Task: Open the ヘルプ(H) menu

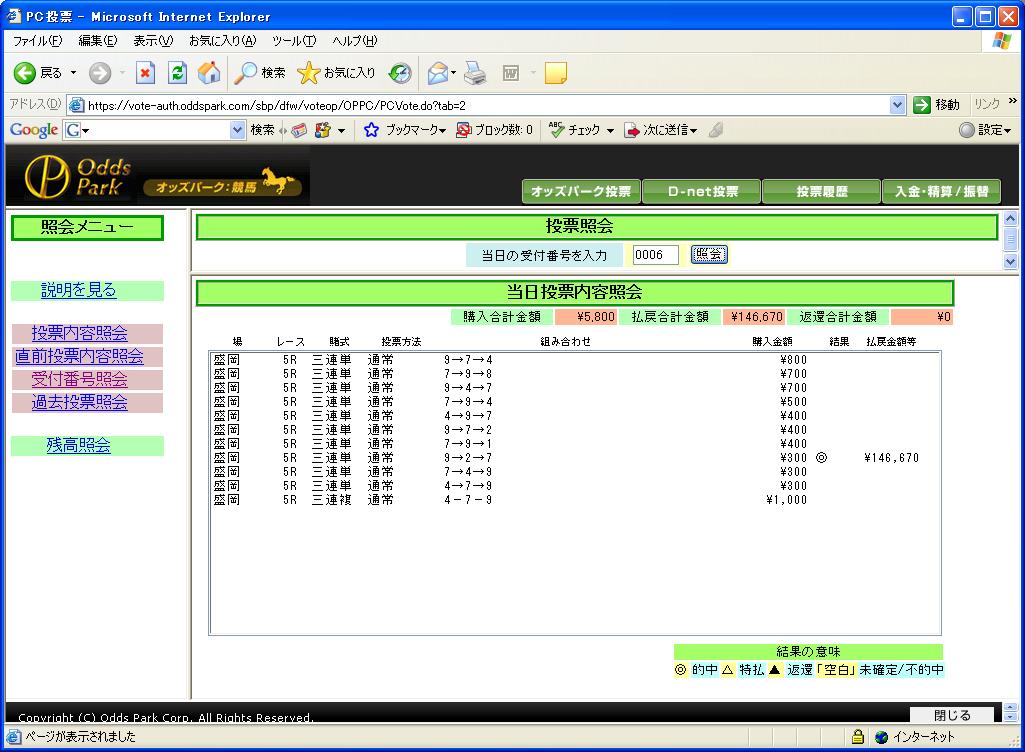Action: pyautogui.click(x=354, y=41)
